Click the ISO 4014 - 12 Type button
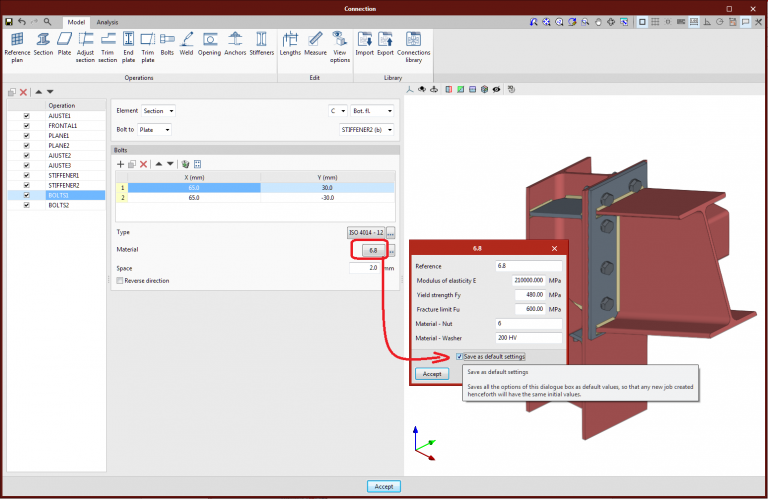This screenshot has height=499, width=768. 366,233
